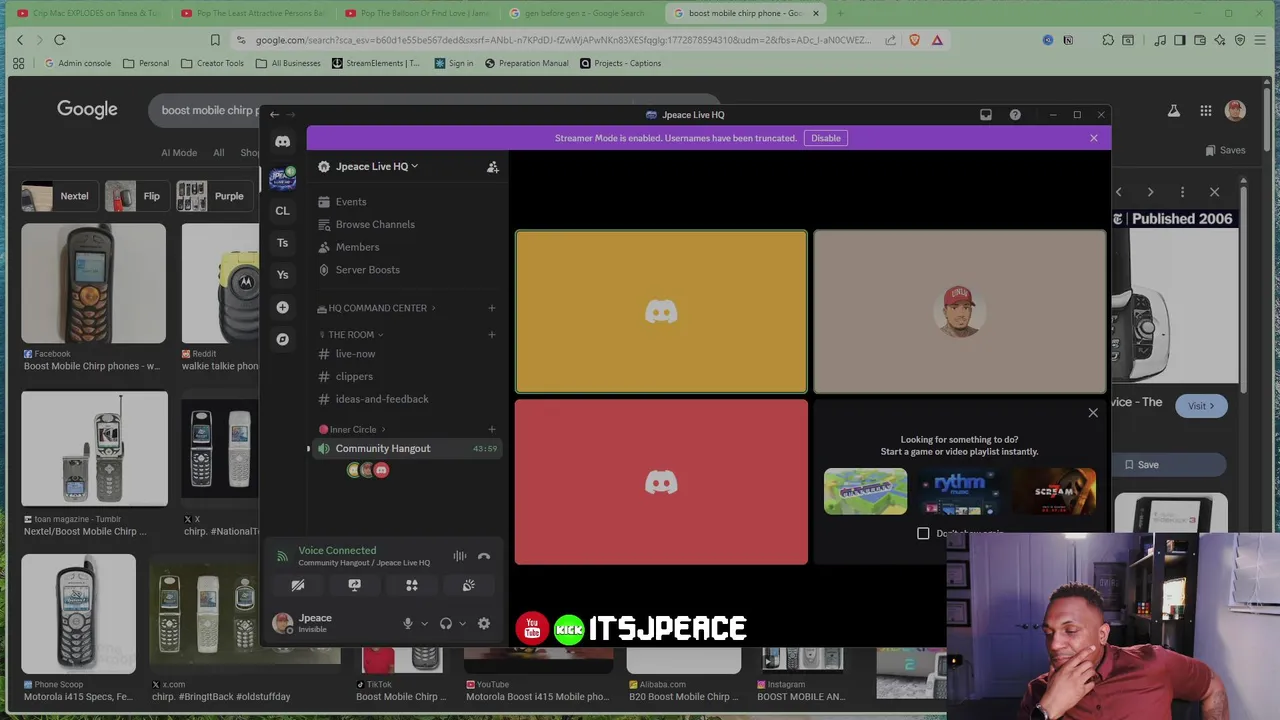The height and width of the screenshot is (720, 1280).
Task: Open the Creator Tools bookmark folder
Action: point(212,63)
